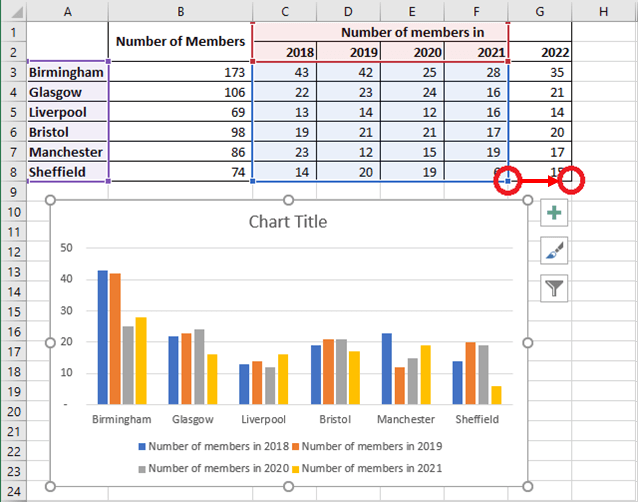Image resolution: width=638 pixels, height=502 pixels.
Task: Click the legend entry 'Number of members in 2018'
Action: pyautogui.click(x=214, y=446)
